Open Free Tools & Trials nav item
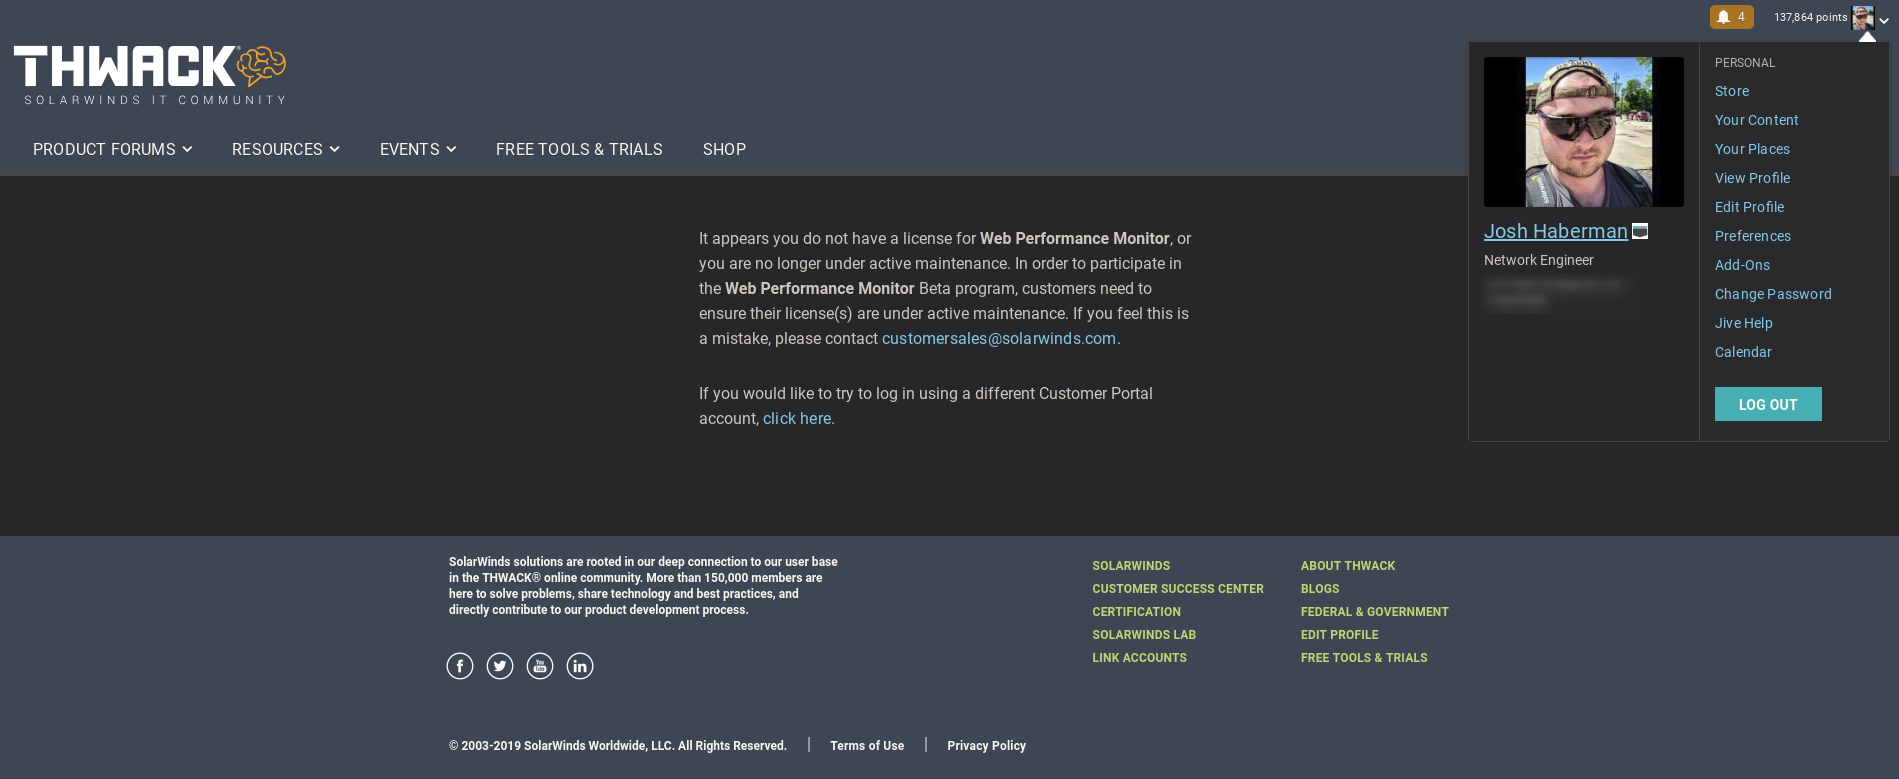The width and height of the screenshot is (1899, 779). point(579,149)
